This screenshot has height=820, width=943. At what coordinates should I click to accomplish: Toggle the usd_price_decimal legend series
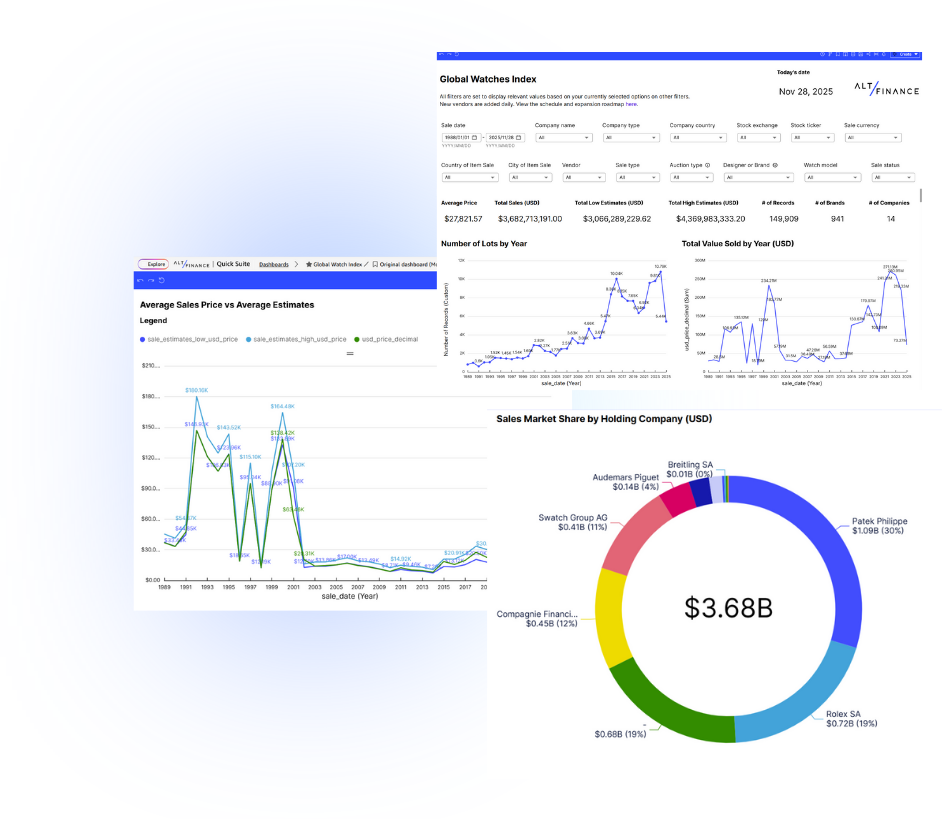389,340
